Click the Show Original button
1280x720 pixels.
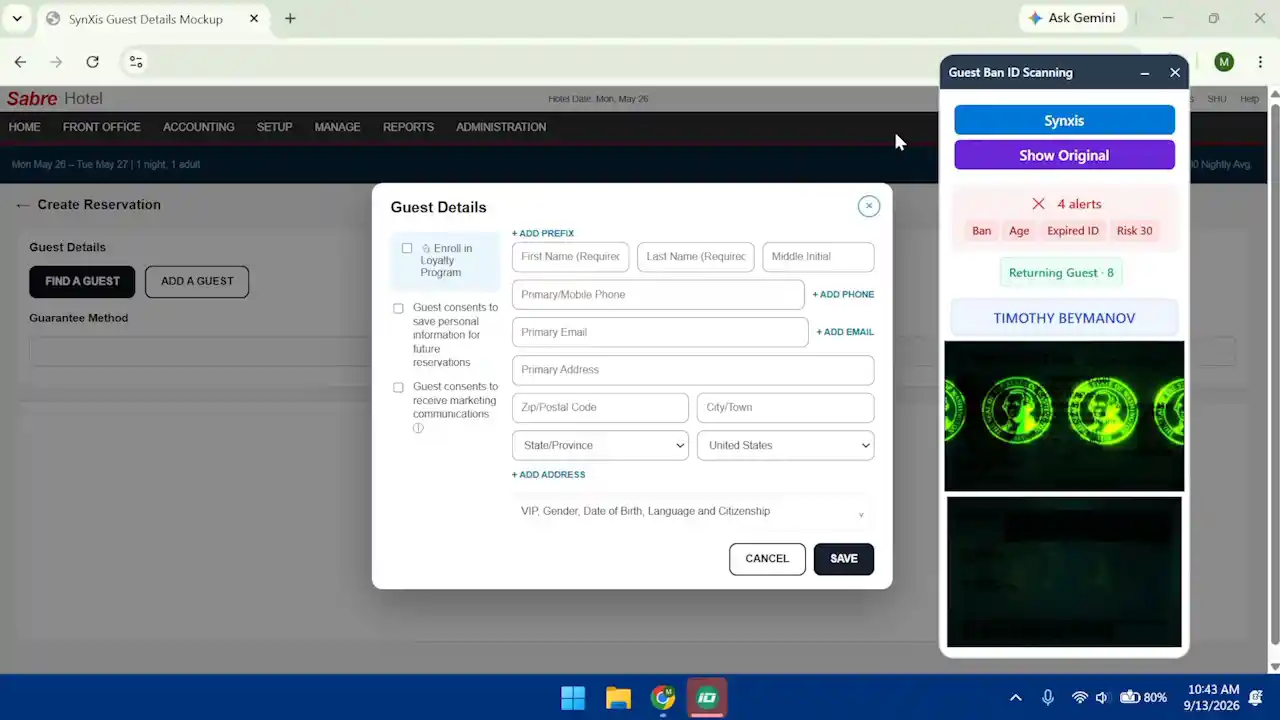coord(1064,155)
